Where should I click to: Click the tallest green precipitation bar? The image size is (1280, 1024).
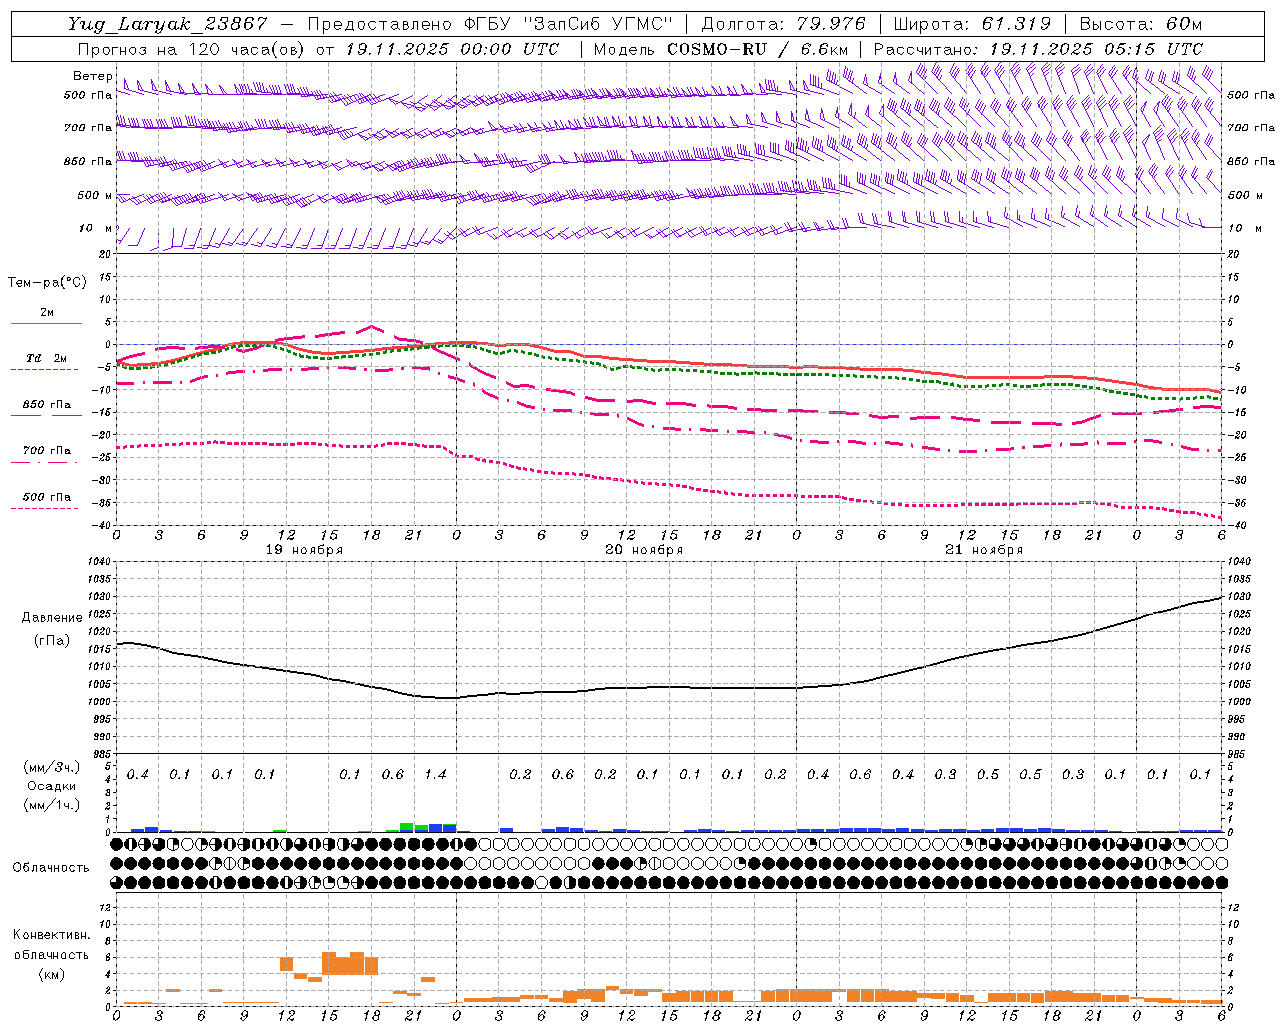point(407,827)
